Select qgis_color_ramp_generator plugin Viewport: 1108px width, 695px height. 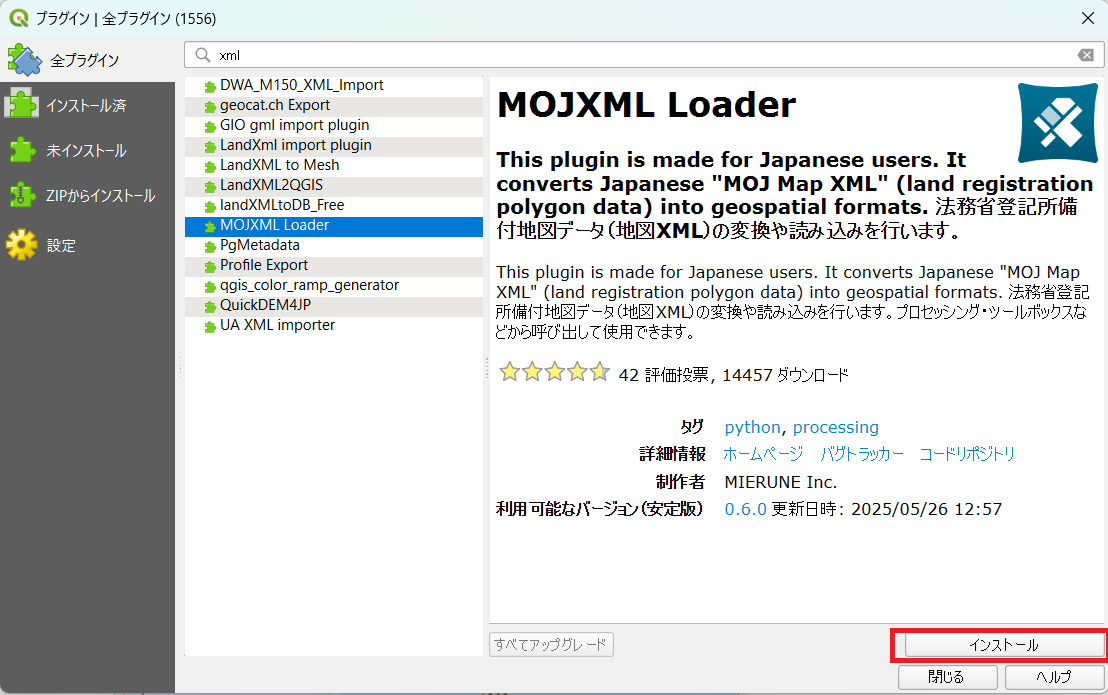334,285
